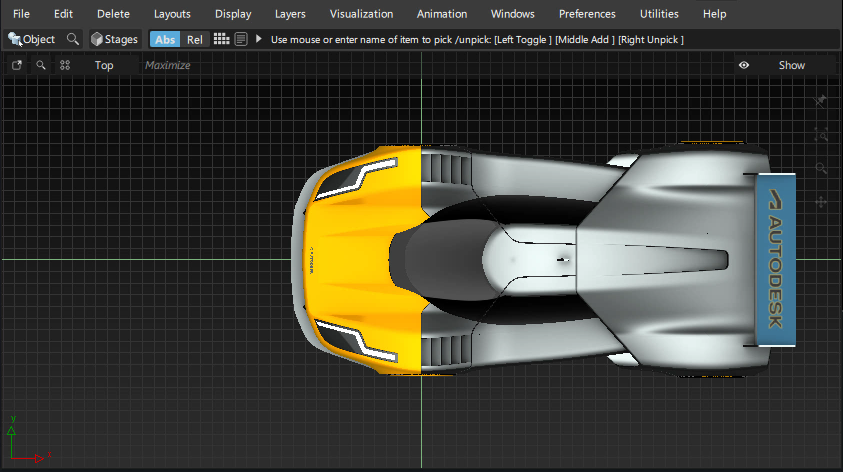Toggle the eye visibility icon beside Show
843x472 pixels.
pos(744,65)
